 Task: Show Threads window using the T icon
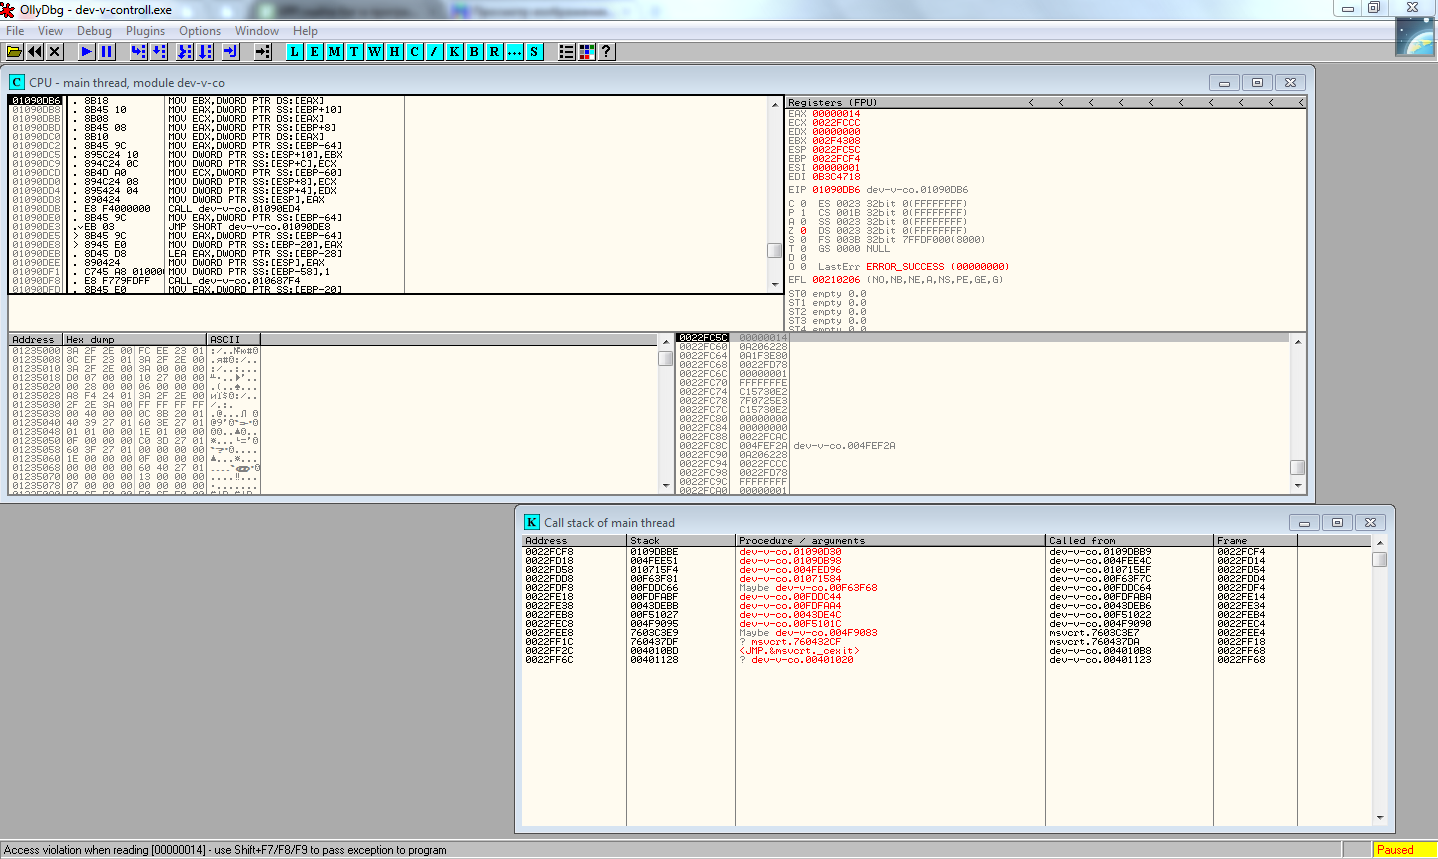tap(355, 51)
